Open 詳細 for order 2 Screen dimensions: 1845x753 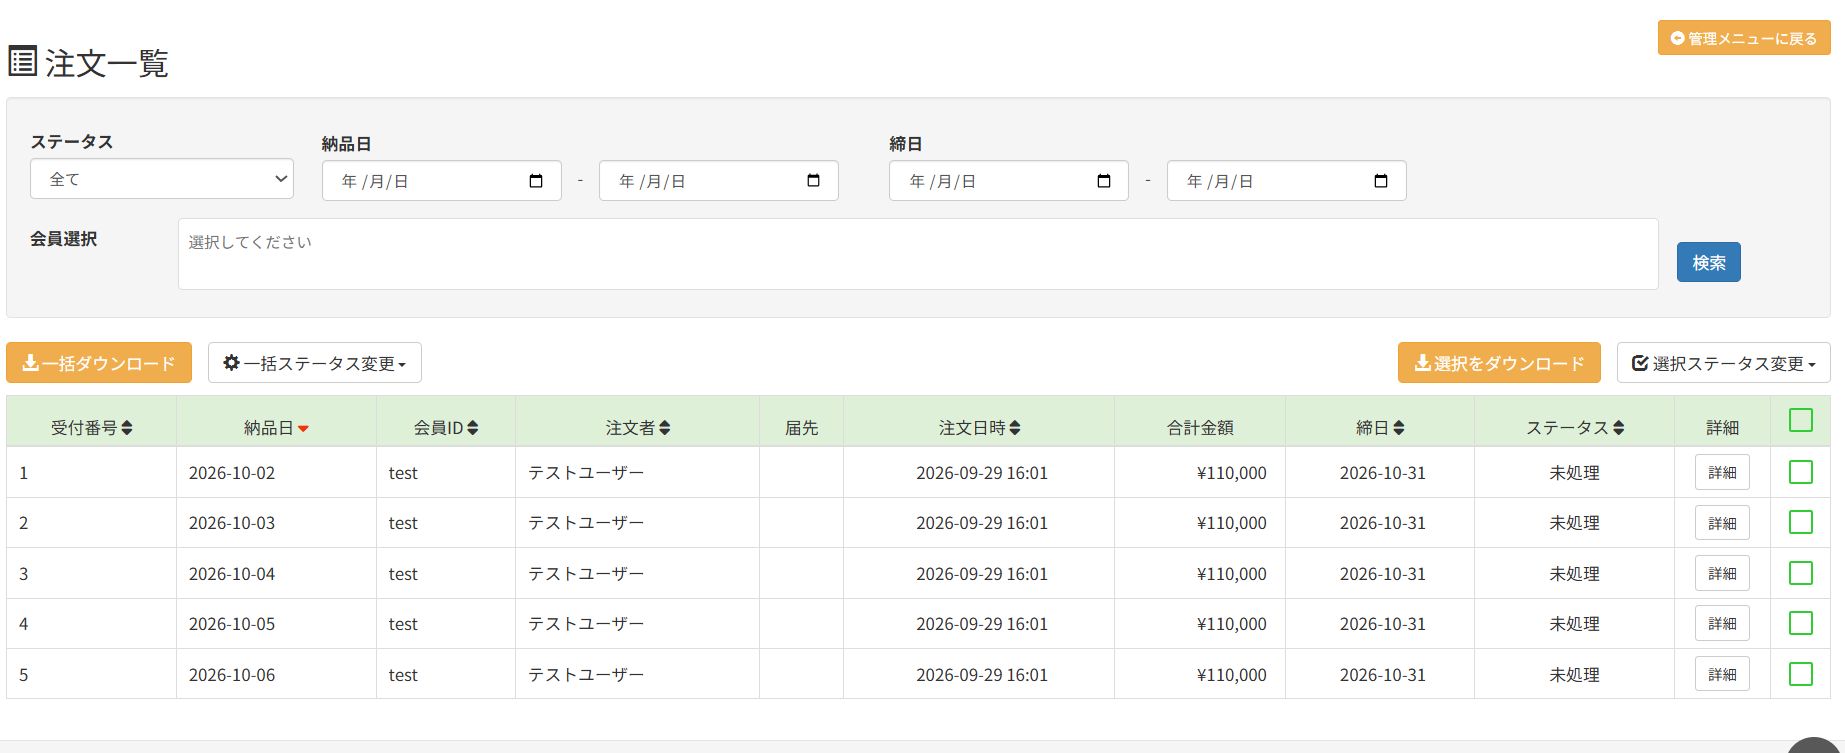pyautogui.click(x=1722, y=523)
